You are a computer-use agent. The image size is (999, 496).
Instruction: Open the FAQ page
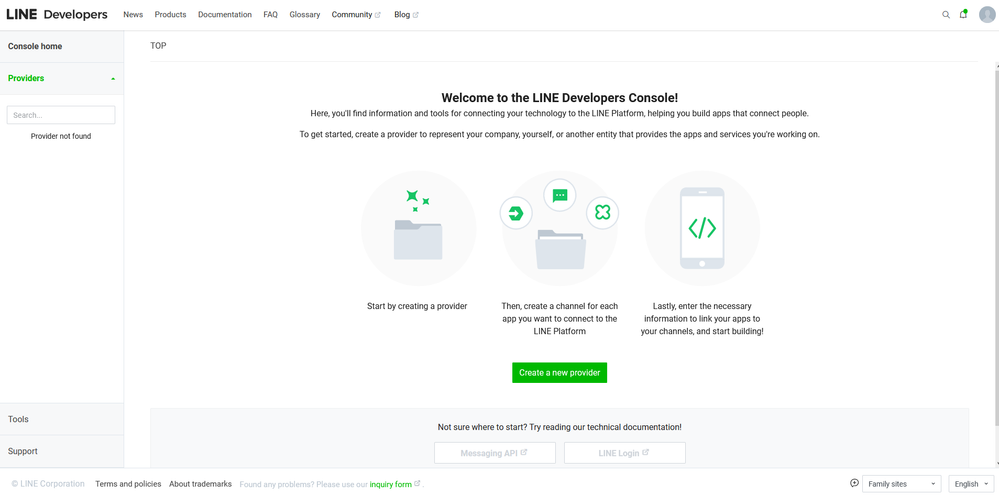(271, 15)
